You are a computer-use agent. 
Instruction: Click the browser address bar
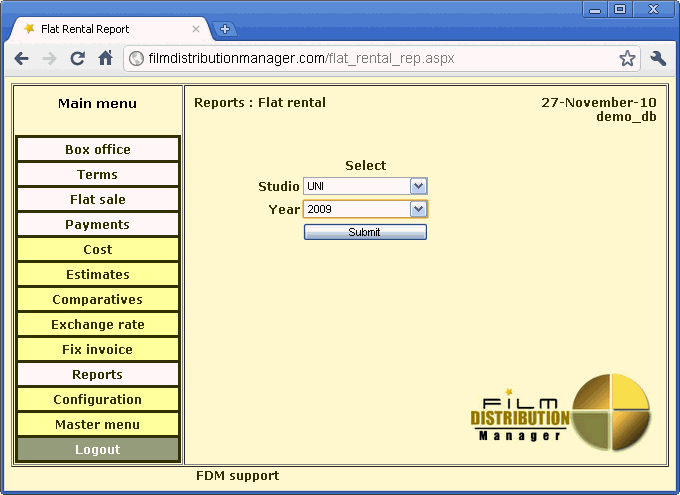pyautogui.click(x=380, y=59)
